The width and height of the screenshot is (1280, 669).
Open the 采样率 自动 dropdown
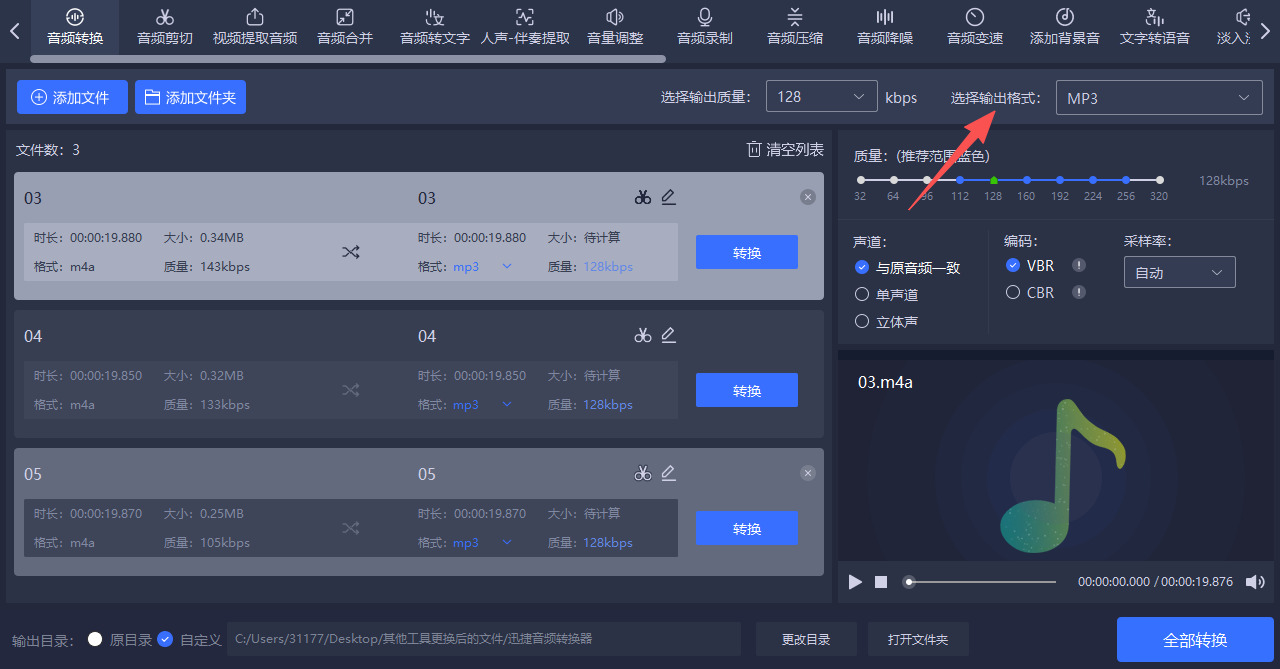(x=1180, y=272)
